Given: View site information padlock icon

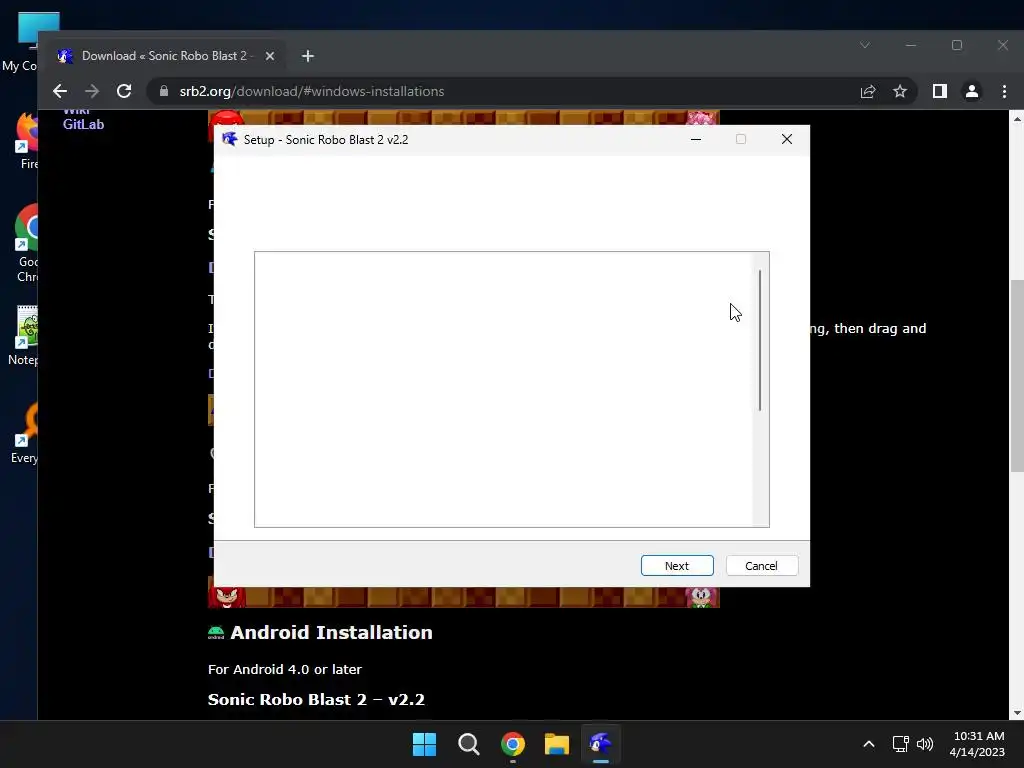Looking at the screenshot, I should 164,91.
